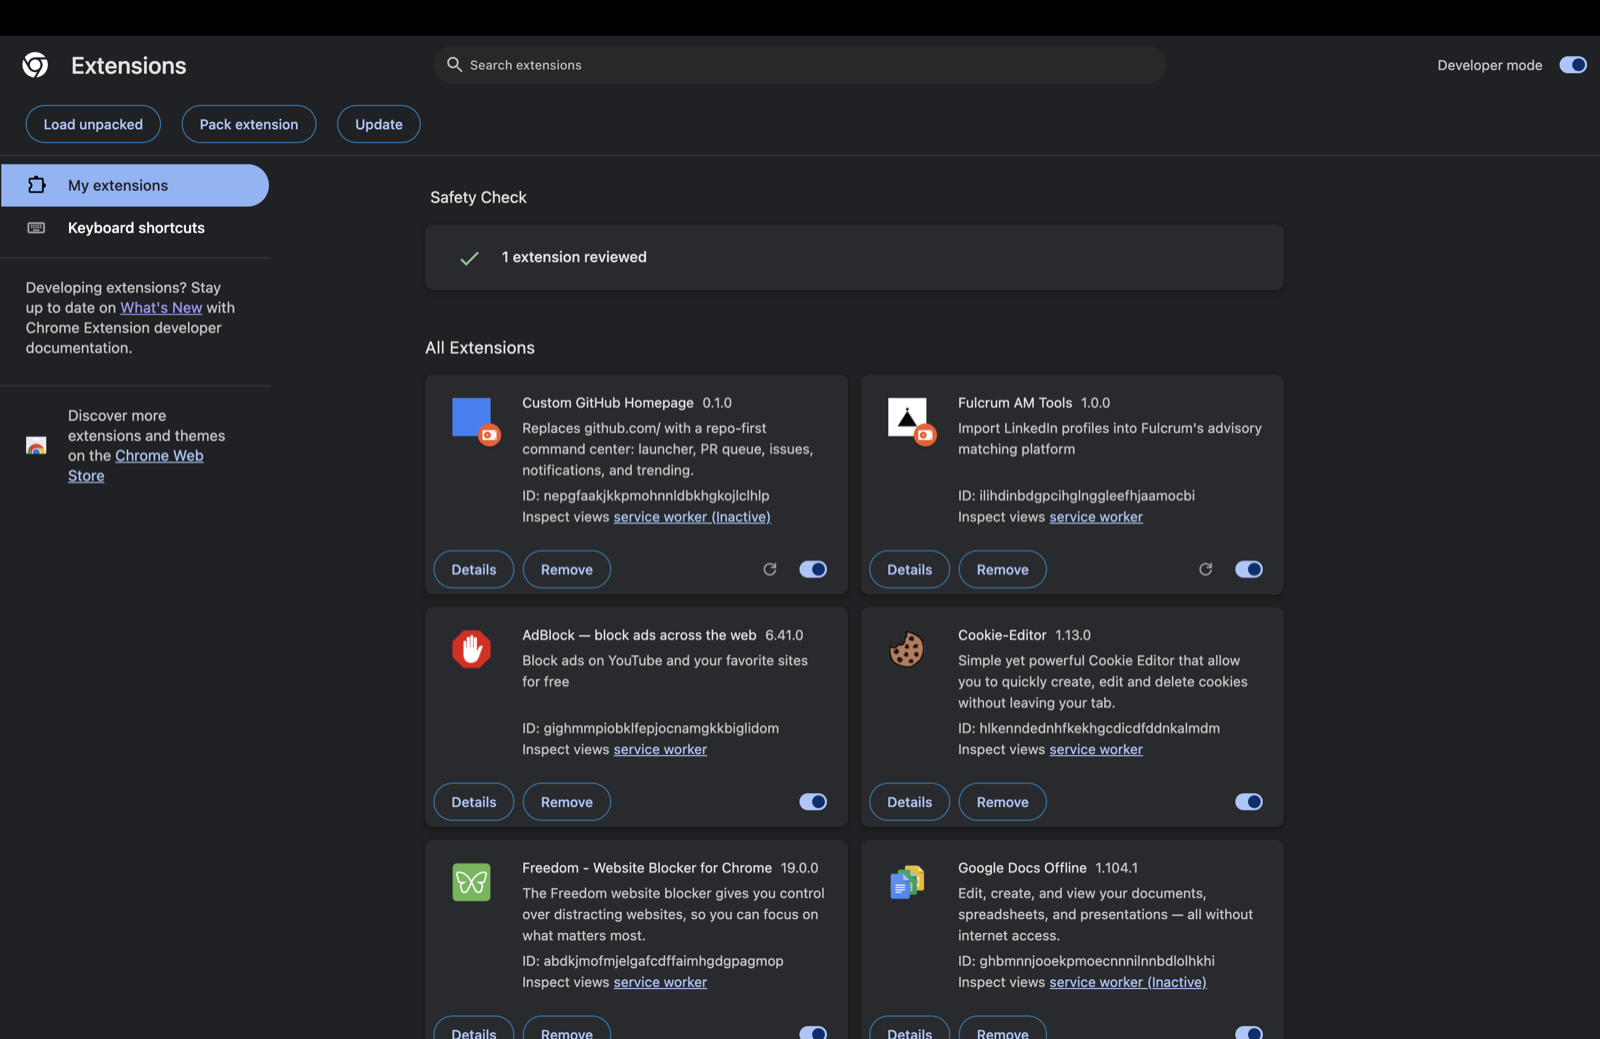Click the Fulcrum AM Tools triangle icon

[907, 418]
